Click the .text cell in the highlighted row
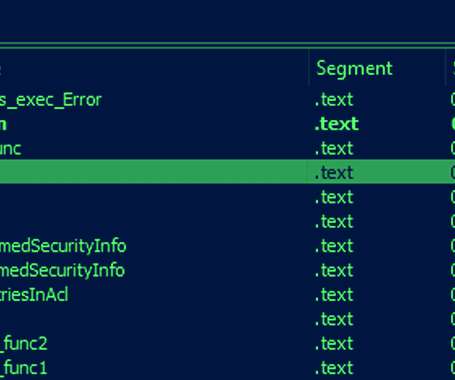455x380 pixels. [334, 173]
